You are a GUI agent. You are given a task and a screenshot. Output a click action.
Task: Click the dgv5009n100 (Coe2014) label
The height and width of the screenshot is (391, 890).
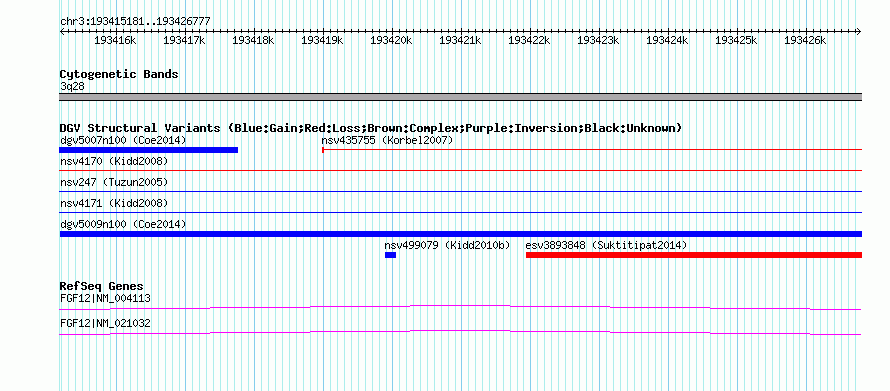pos(123,224)
